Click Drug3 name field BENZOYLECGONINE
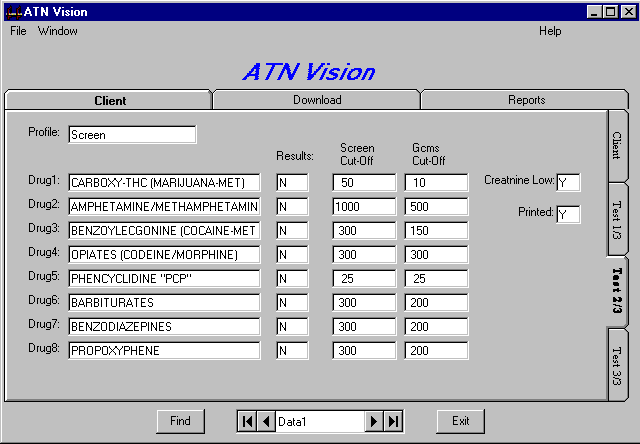640x444 pixels. click(x=164, y=231)
